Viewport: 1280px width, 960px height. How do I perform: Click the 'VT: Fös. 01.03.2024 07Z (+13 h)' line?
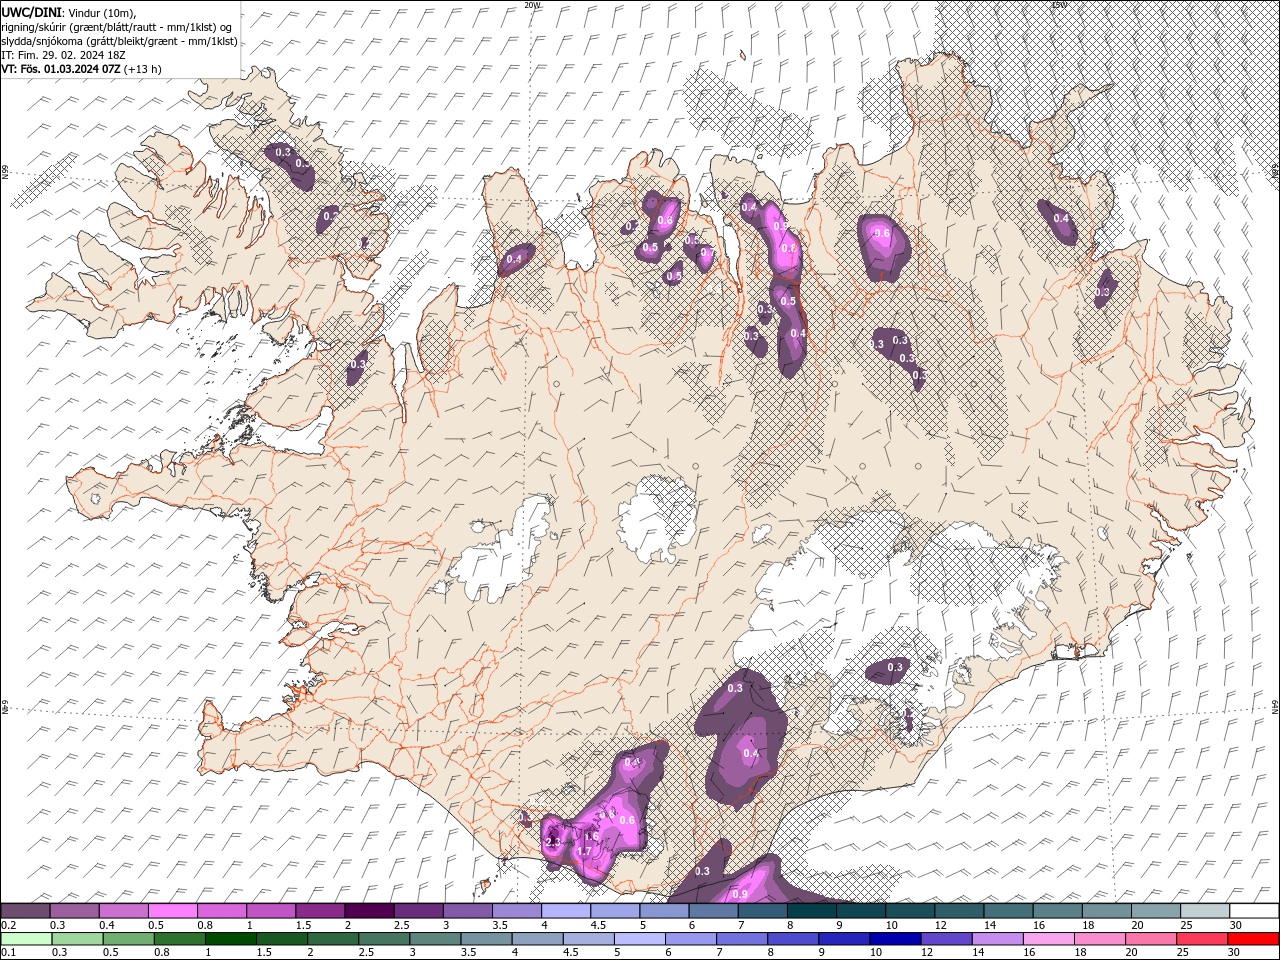click(81, 69)
